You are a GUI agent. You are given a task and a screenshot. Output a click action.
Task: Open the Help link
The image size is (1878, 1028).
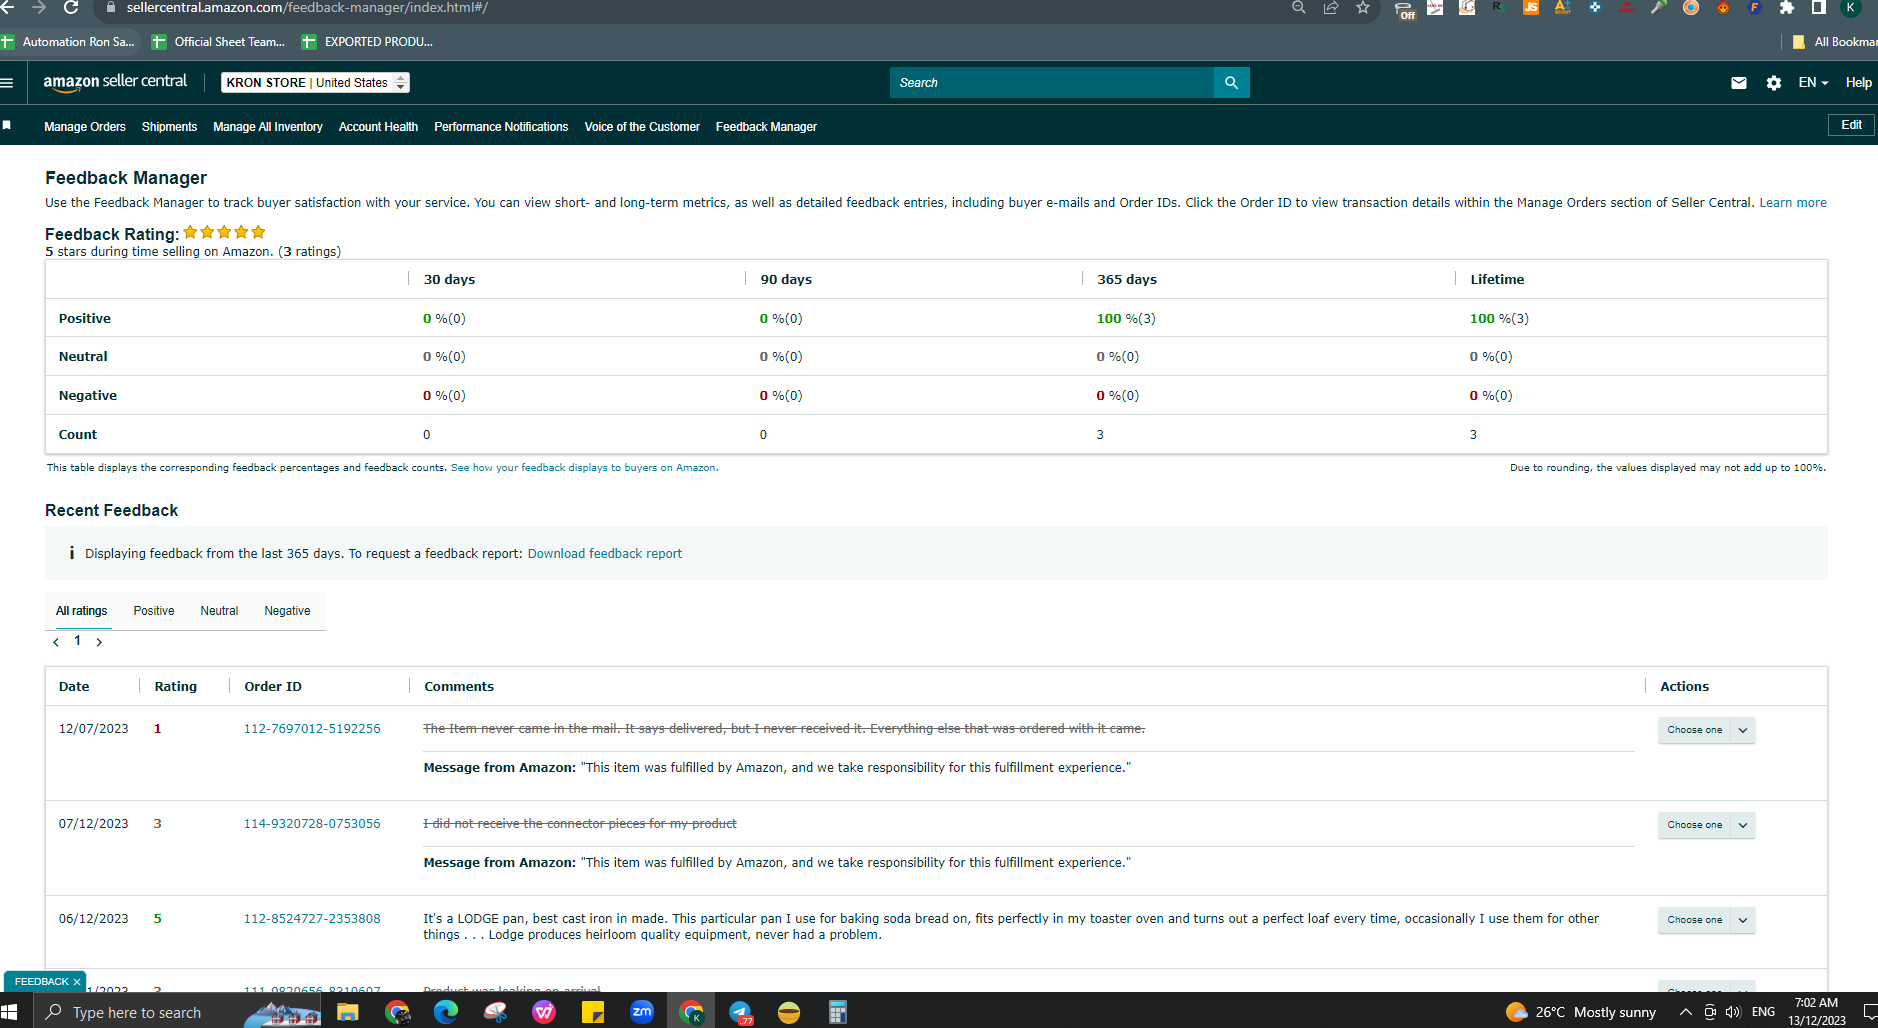1858,83
